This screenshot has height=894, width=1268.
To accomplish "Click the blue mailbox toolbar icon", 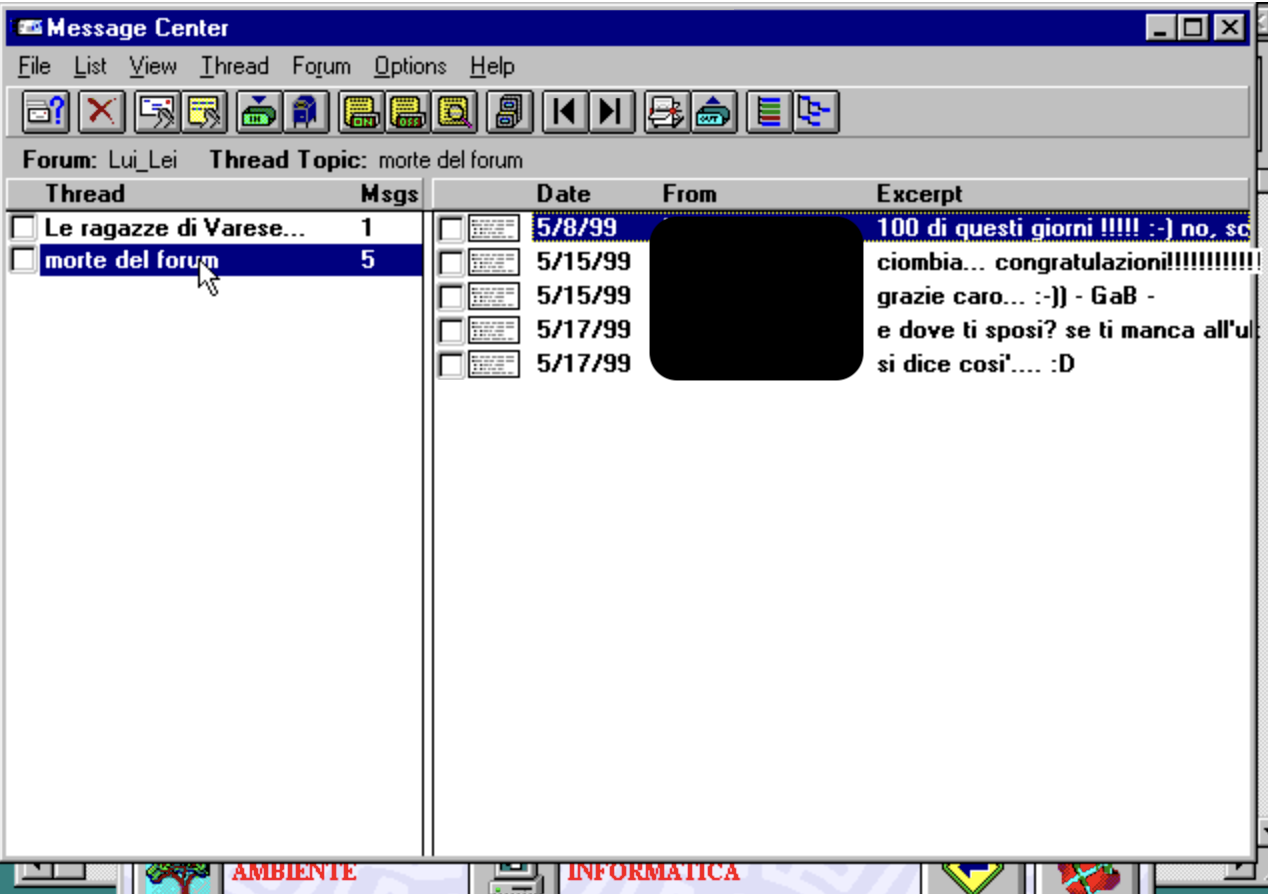I will [305, 111].
